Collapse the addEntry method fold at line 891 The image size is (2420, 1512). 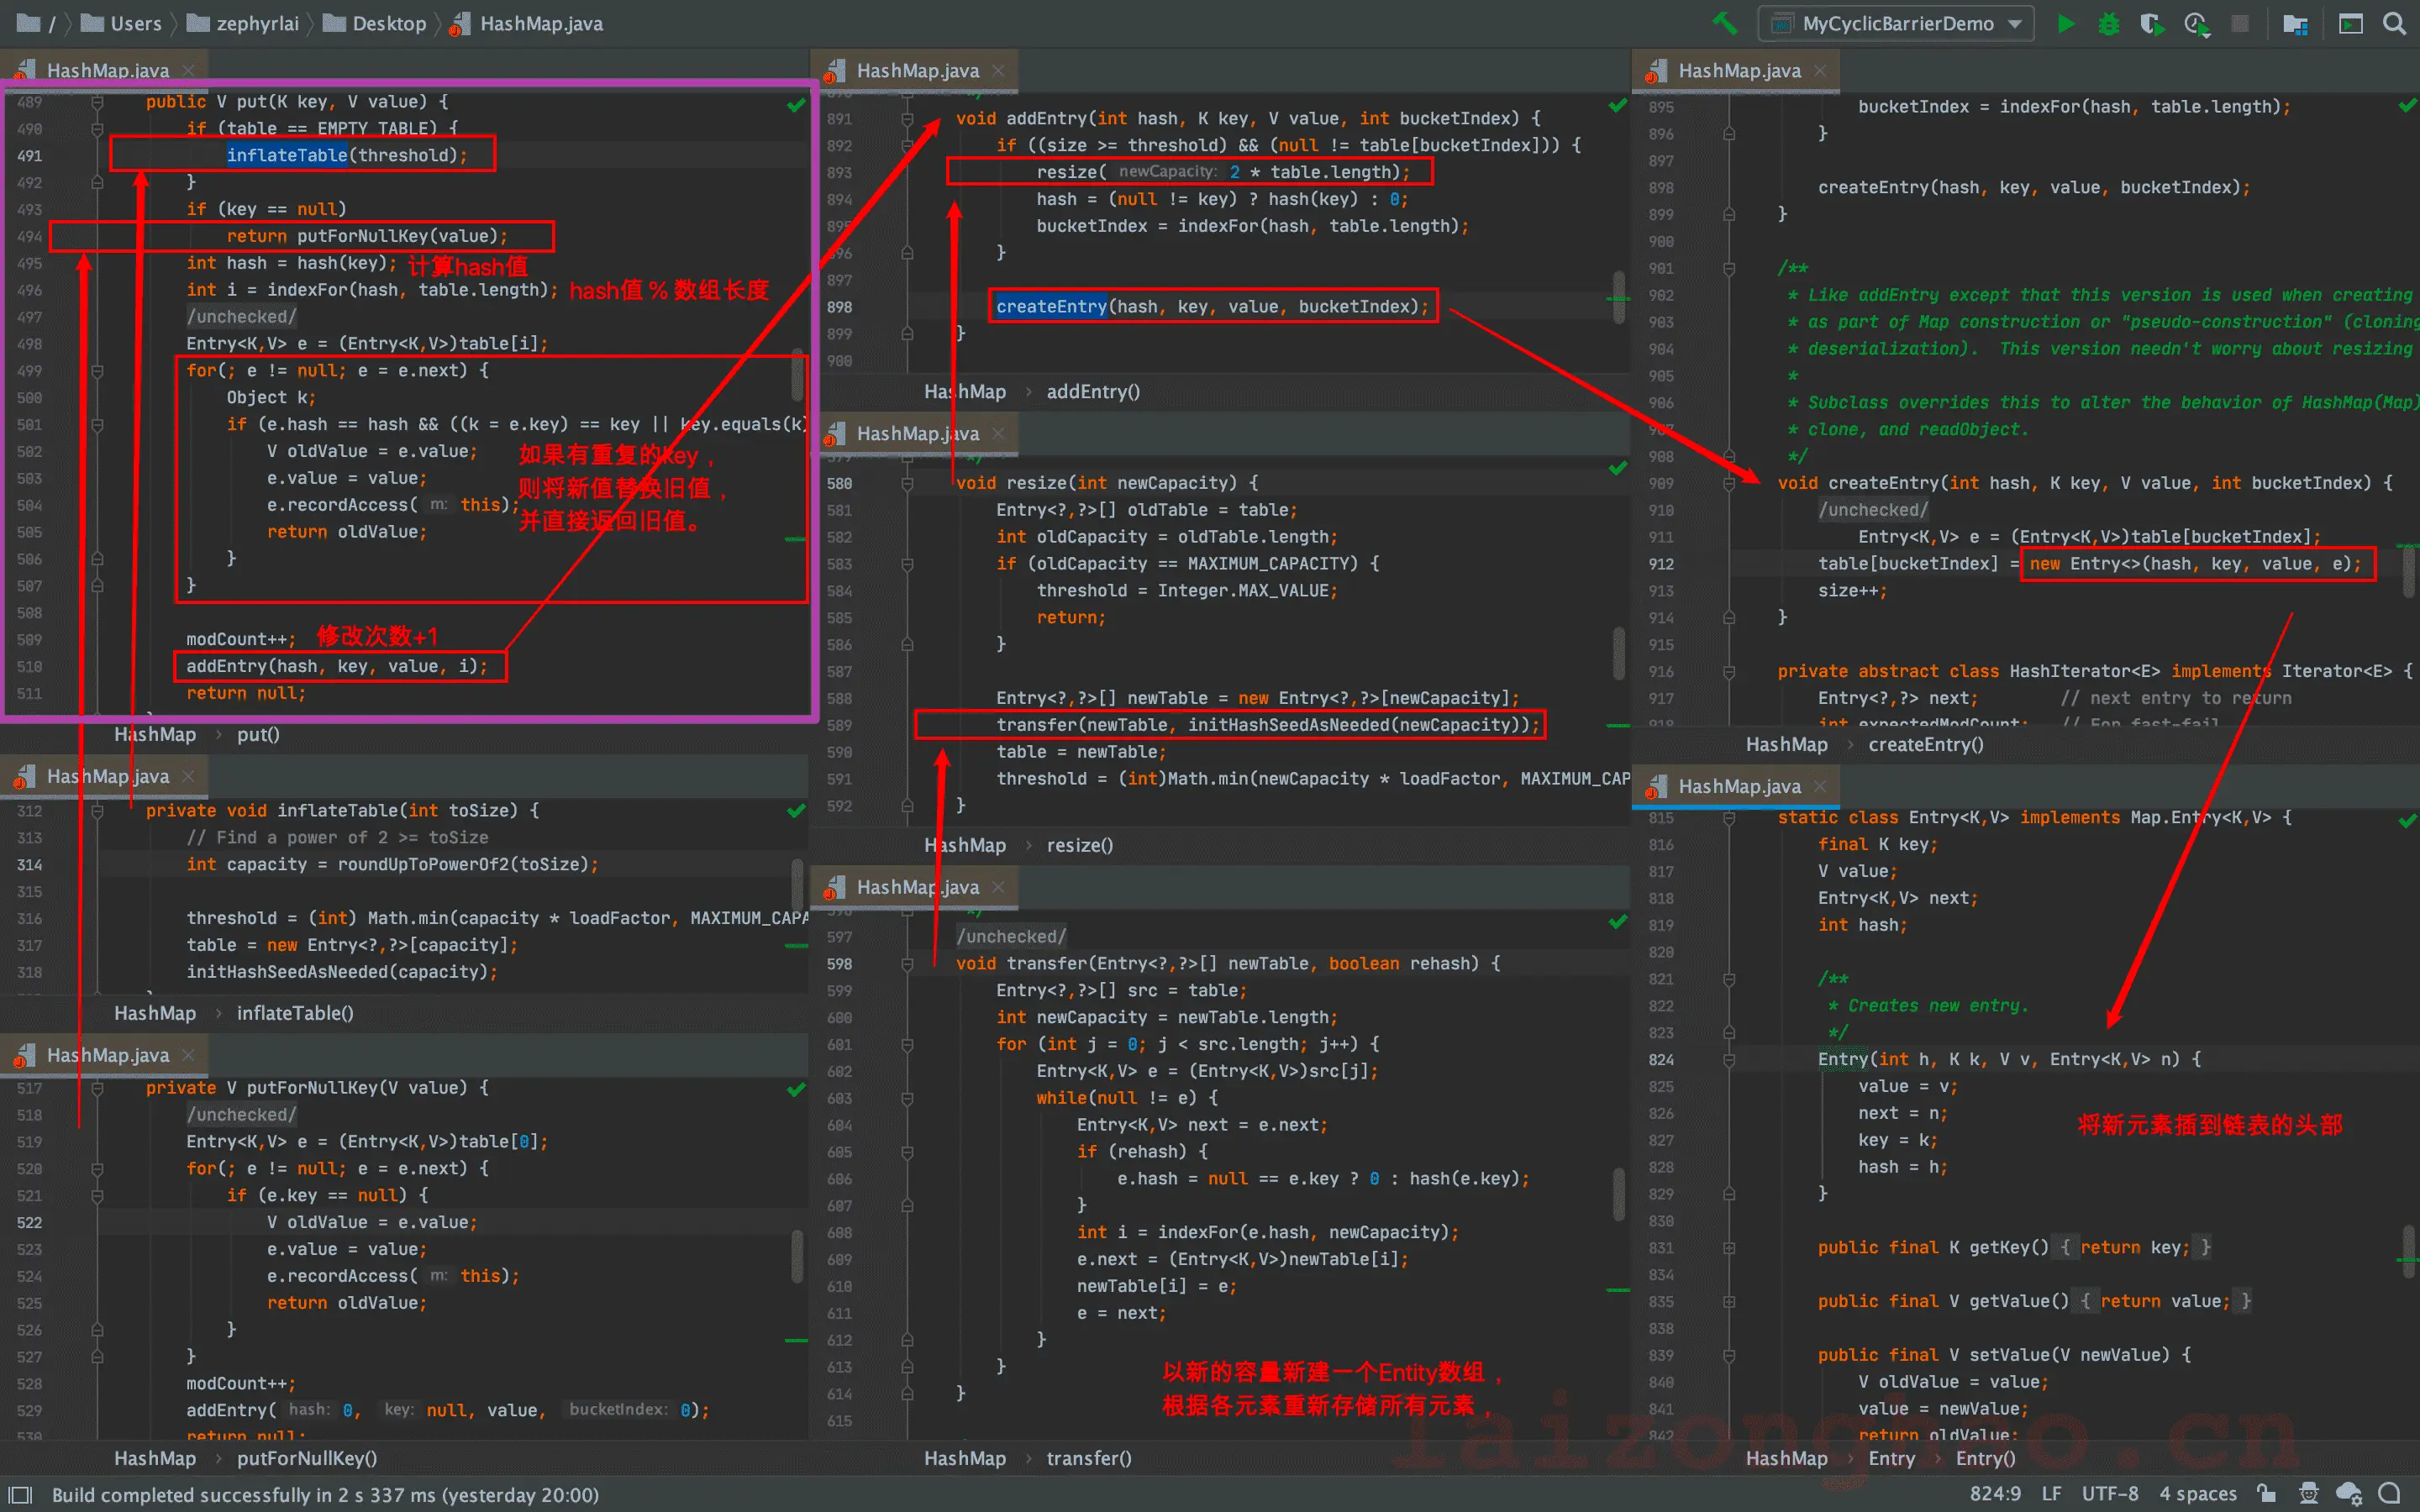coord(907,119)
